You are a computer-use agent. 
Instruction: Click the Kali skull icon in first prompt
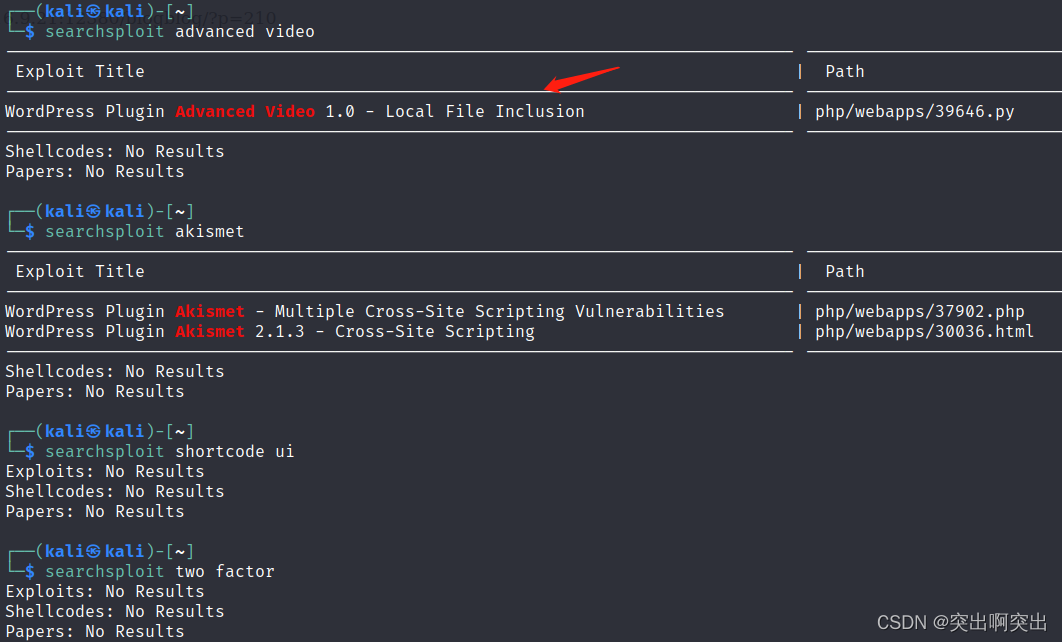tap(94, 12)
